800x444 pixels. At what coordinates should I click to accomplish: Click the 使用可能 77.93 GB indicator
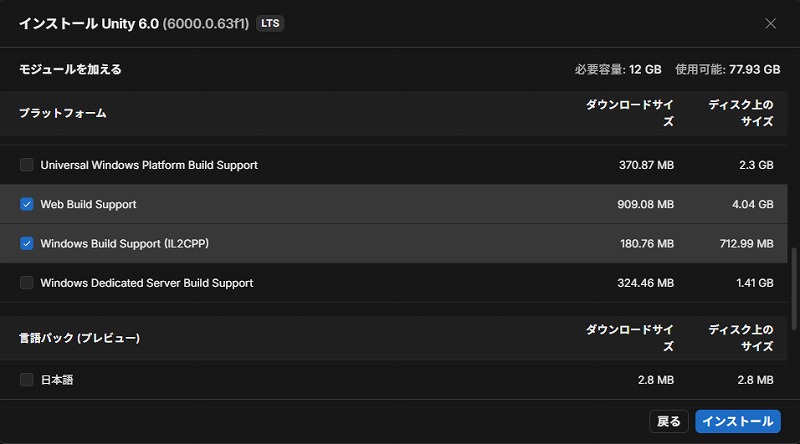727,70
